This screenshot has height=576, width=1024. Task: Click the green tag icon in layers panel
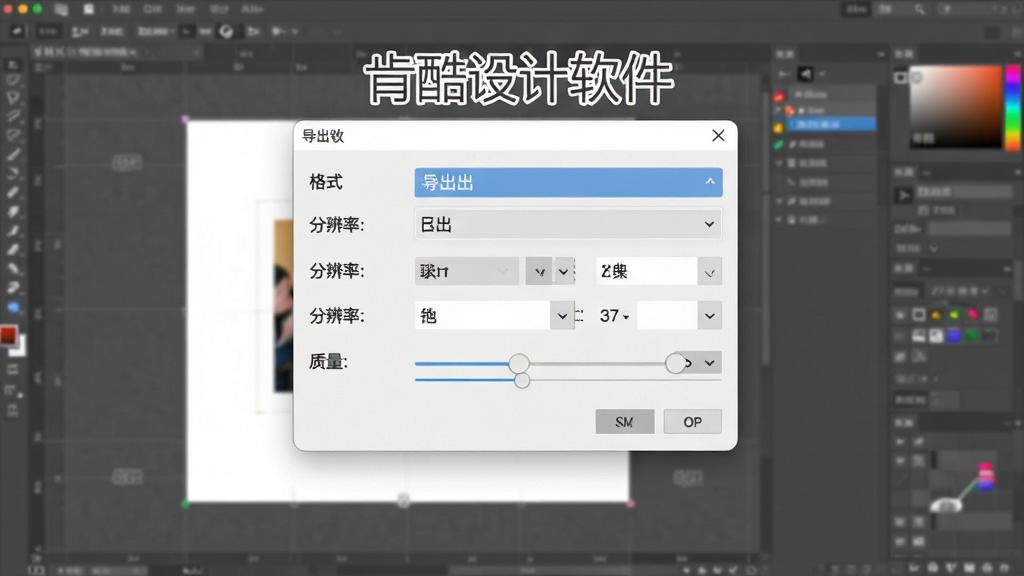778,145
